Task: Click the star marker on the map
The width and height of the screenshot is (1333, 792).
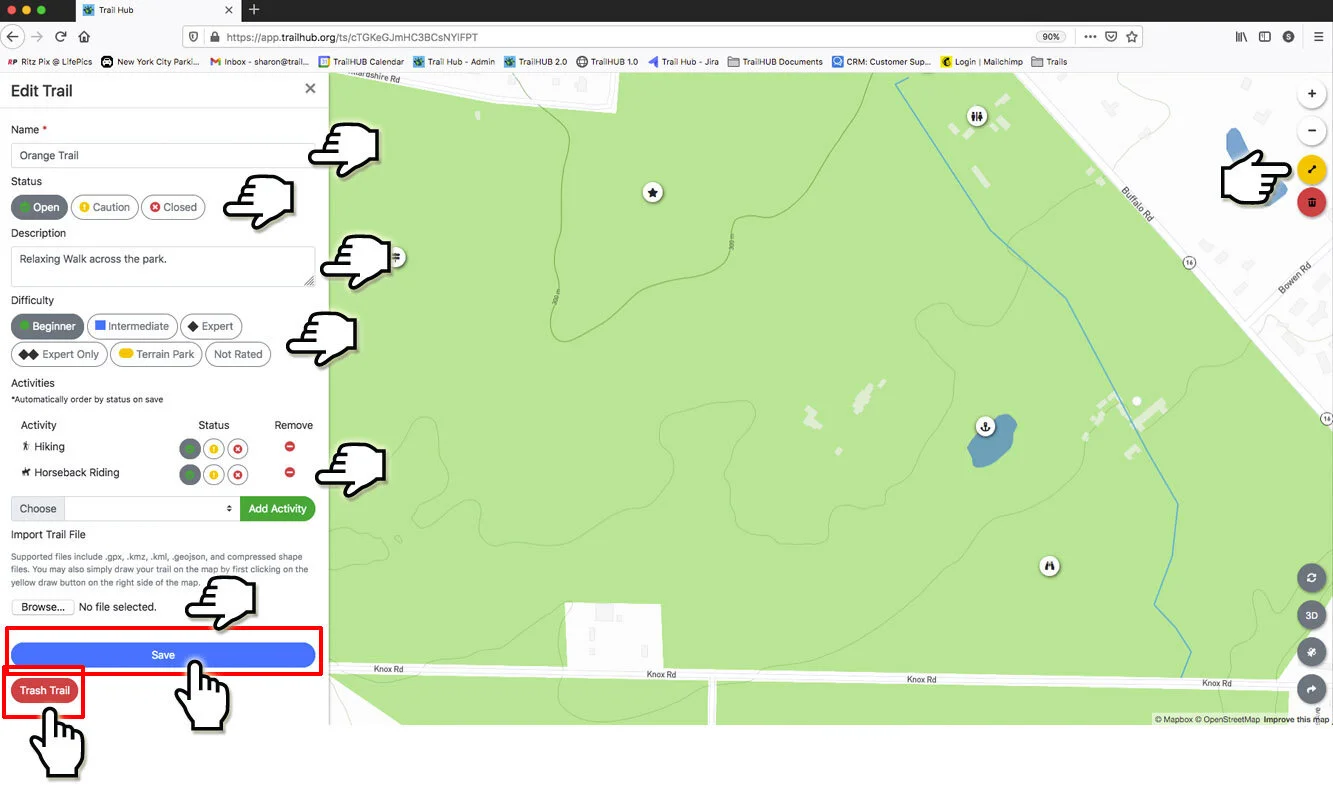Action: coord(652,192)
